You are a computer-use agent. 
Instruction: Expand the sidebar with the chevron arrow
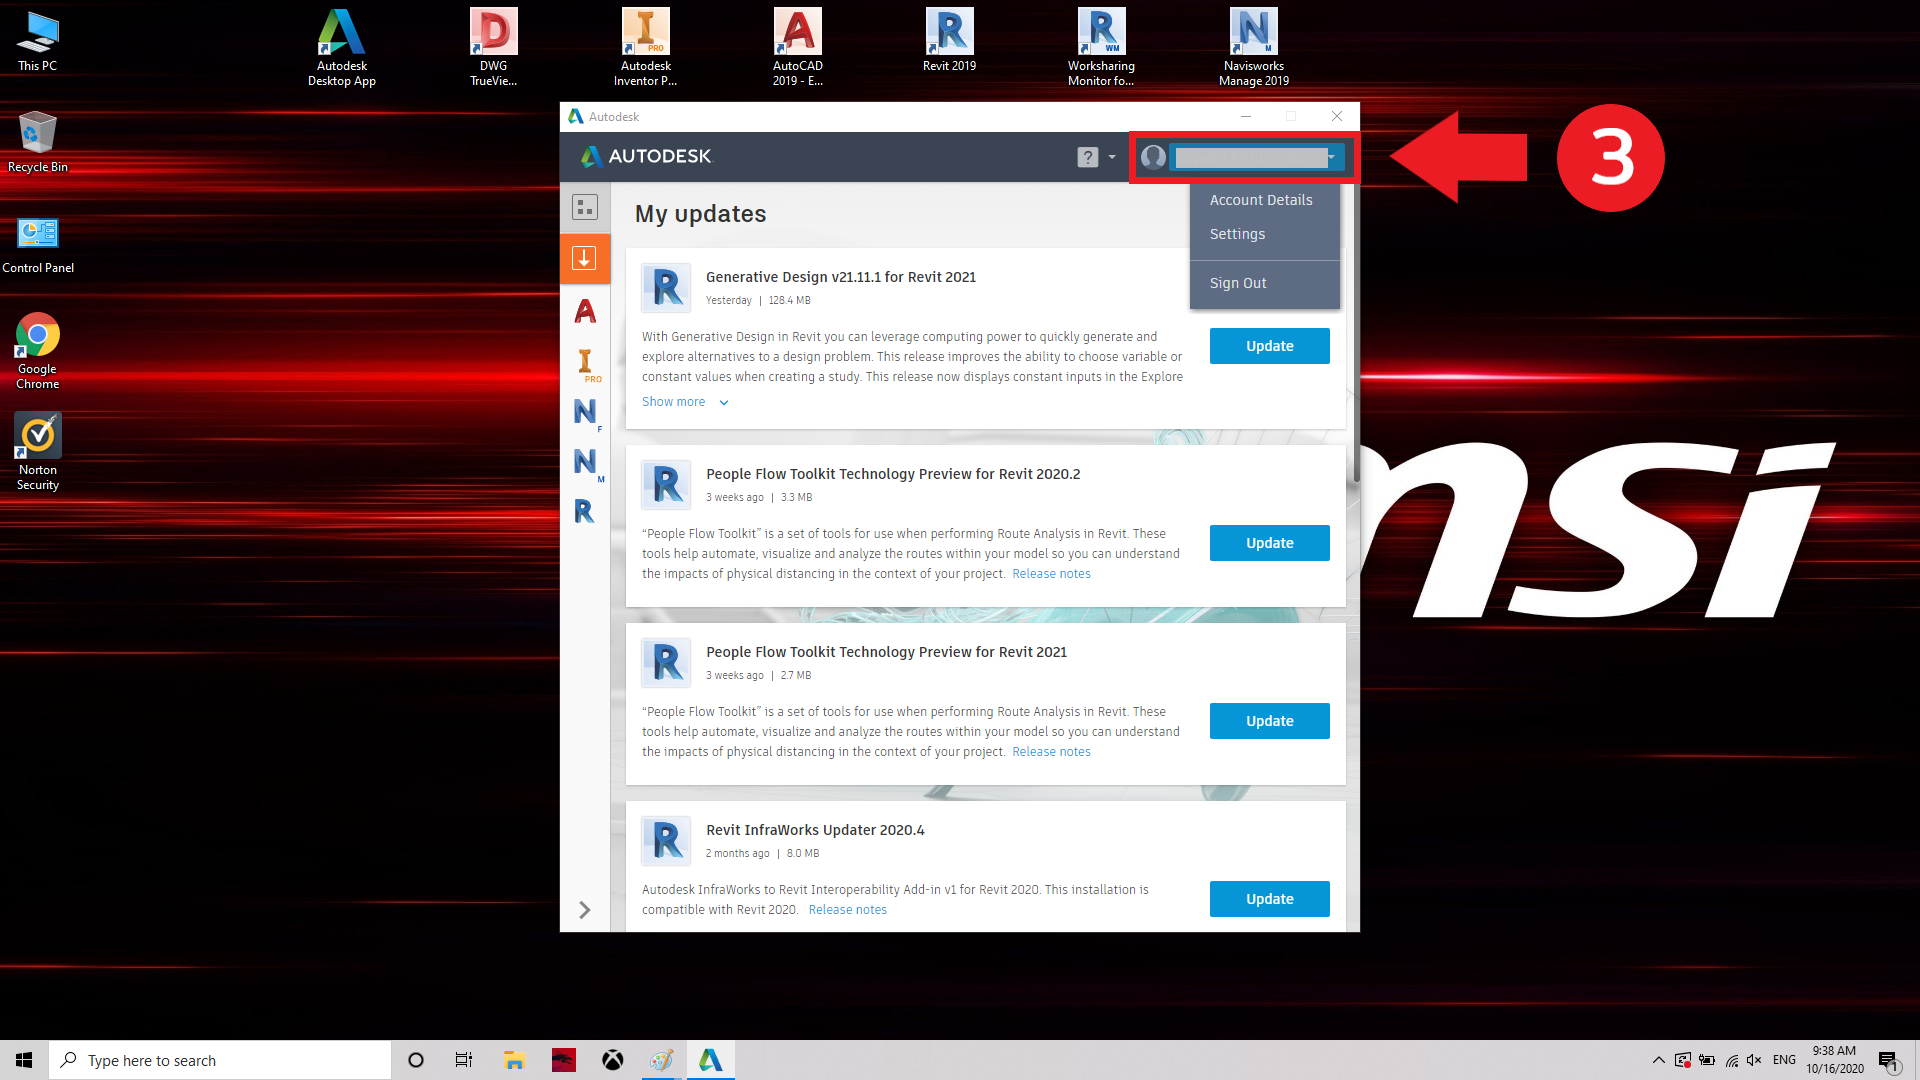[585, 909]
